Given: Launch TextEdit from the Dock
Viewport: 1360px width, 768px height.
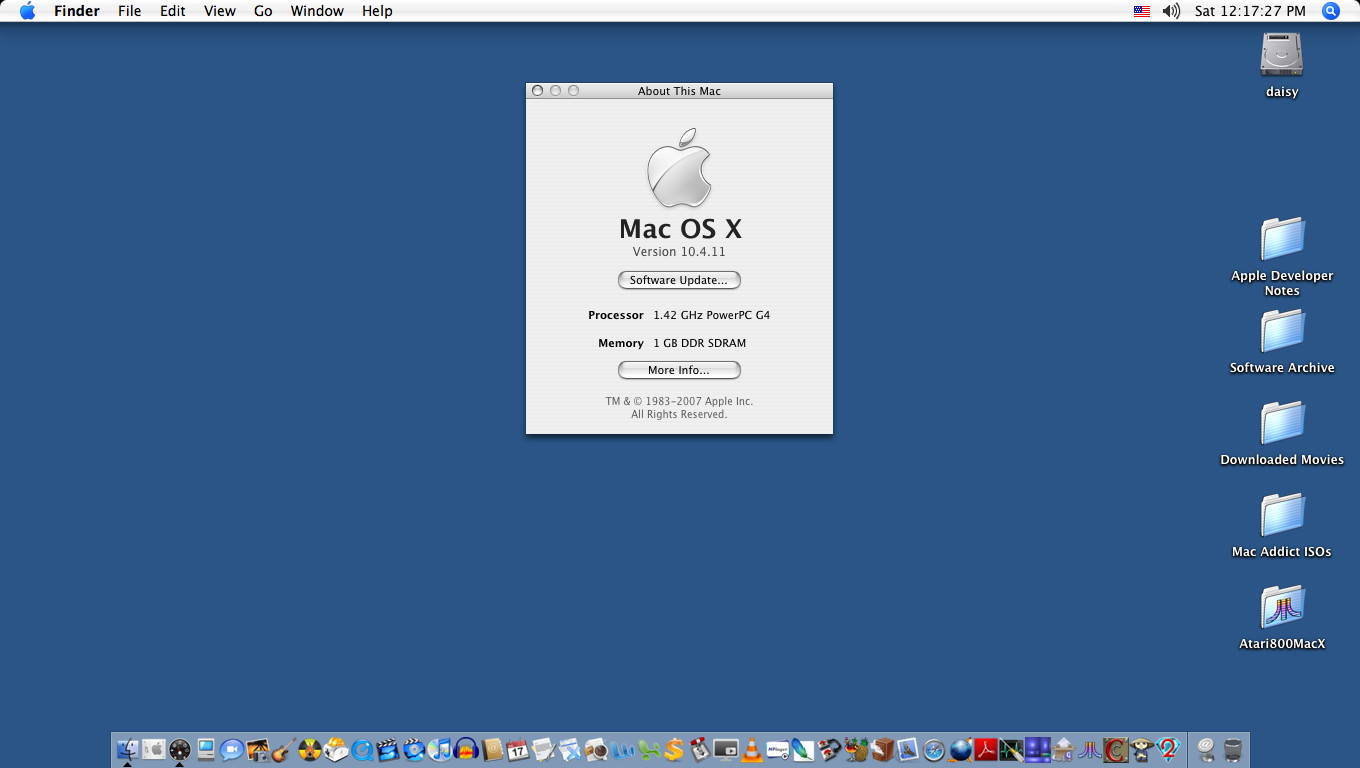Looking at the screenshot, I should [x=544, y=749].
